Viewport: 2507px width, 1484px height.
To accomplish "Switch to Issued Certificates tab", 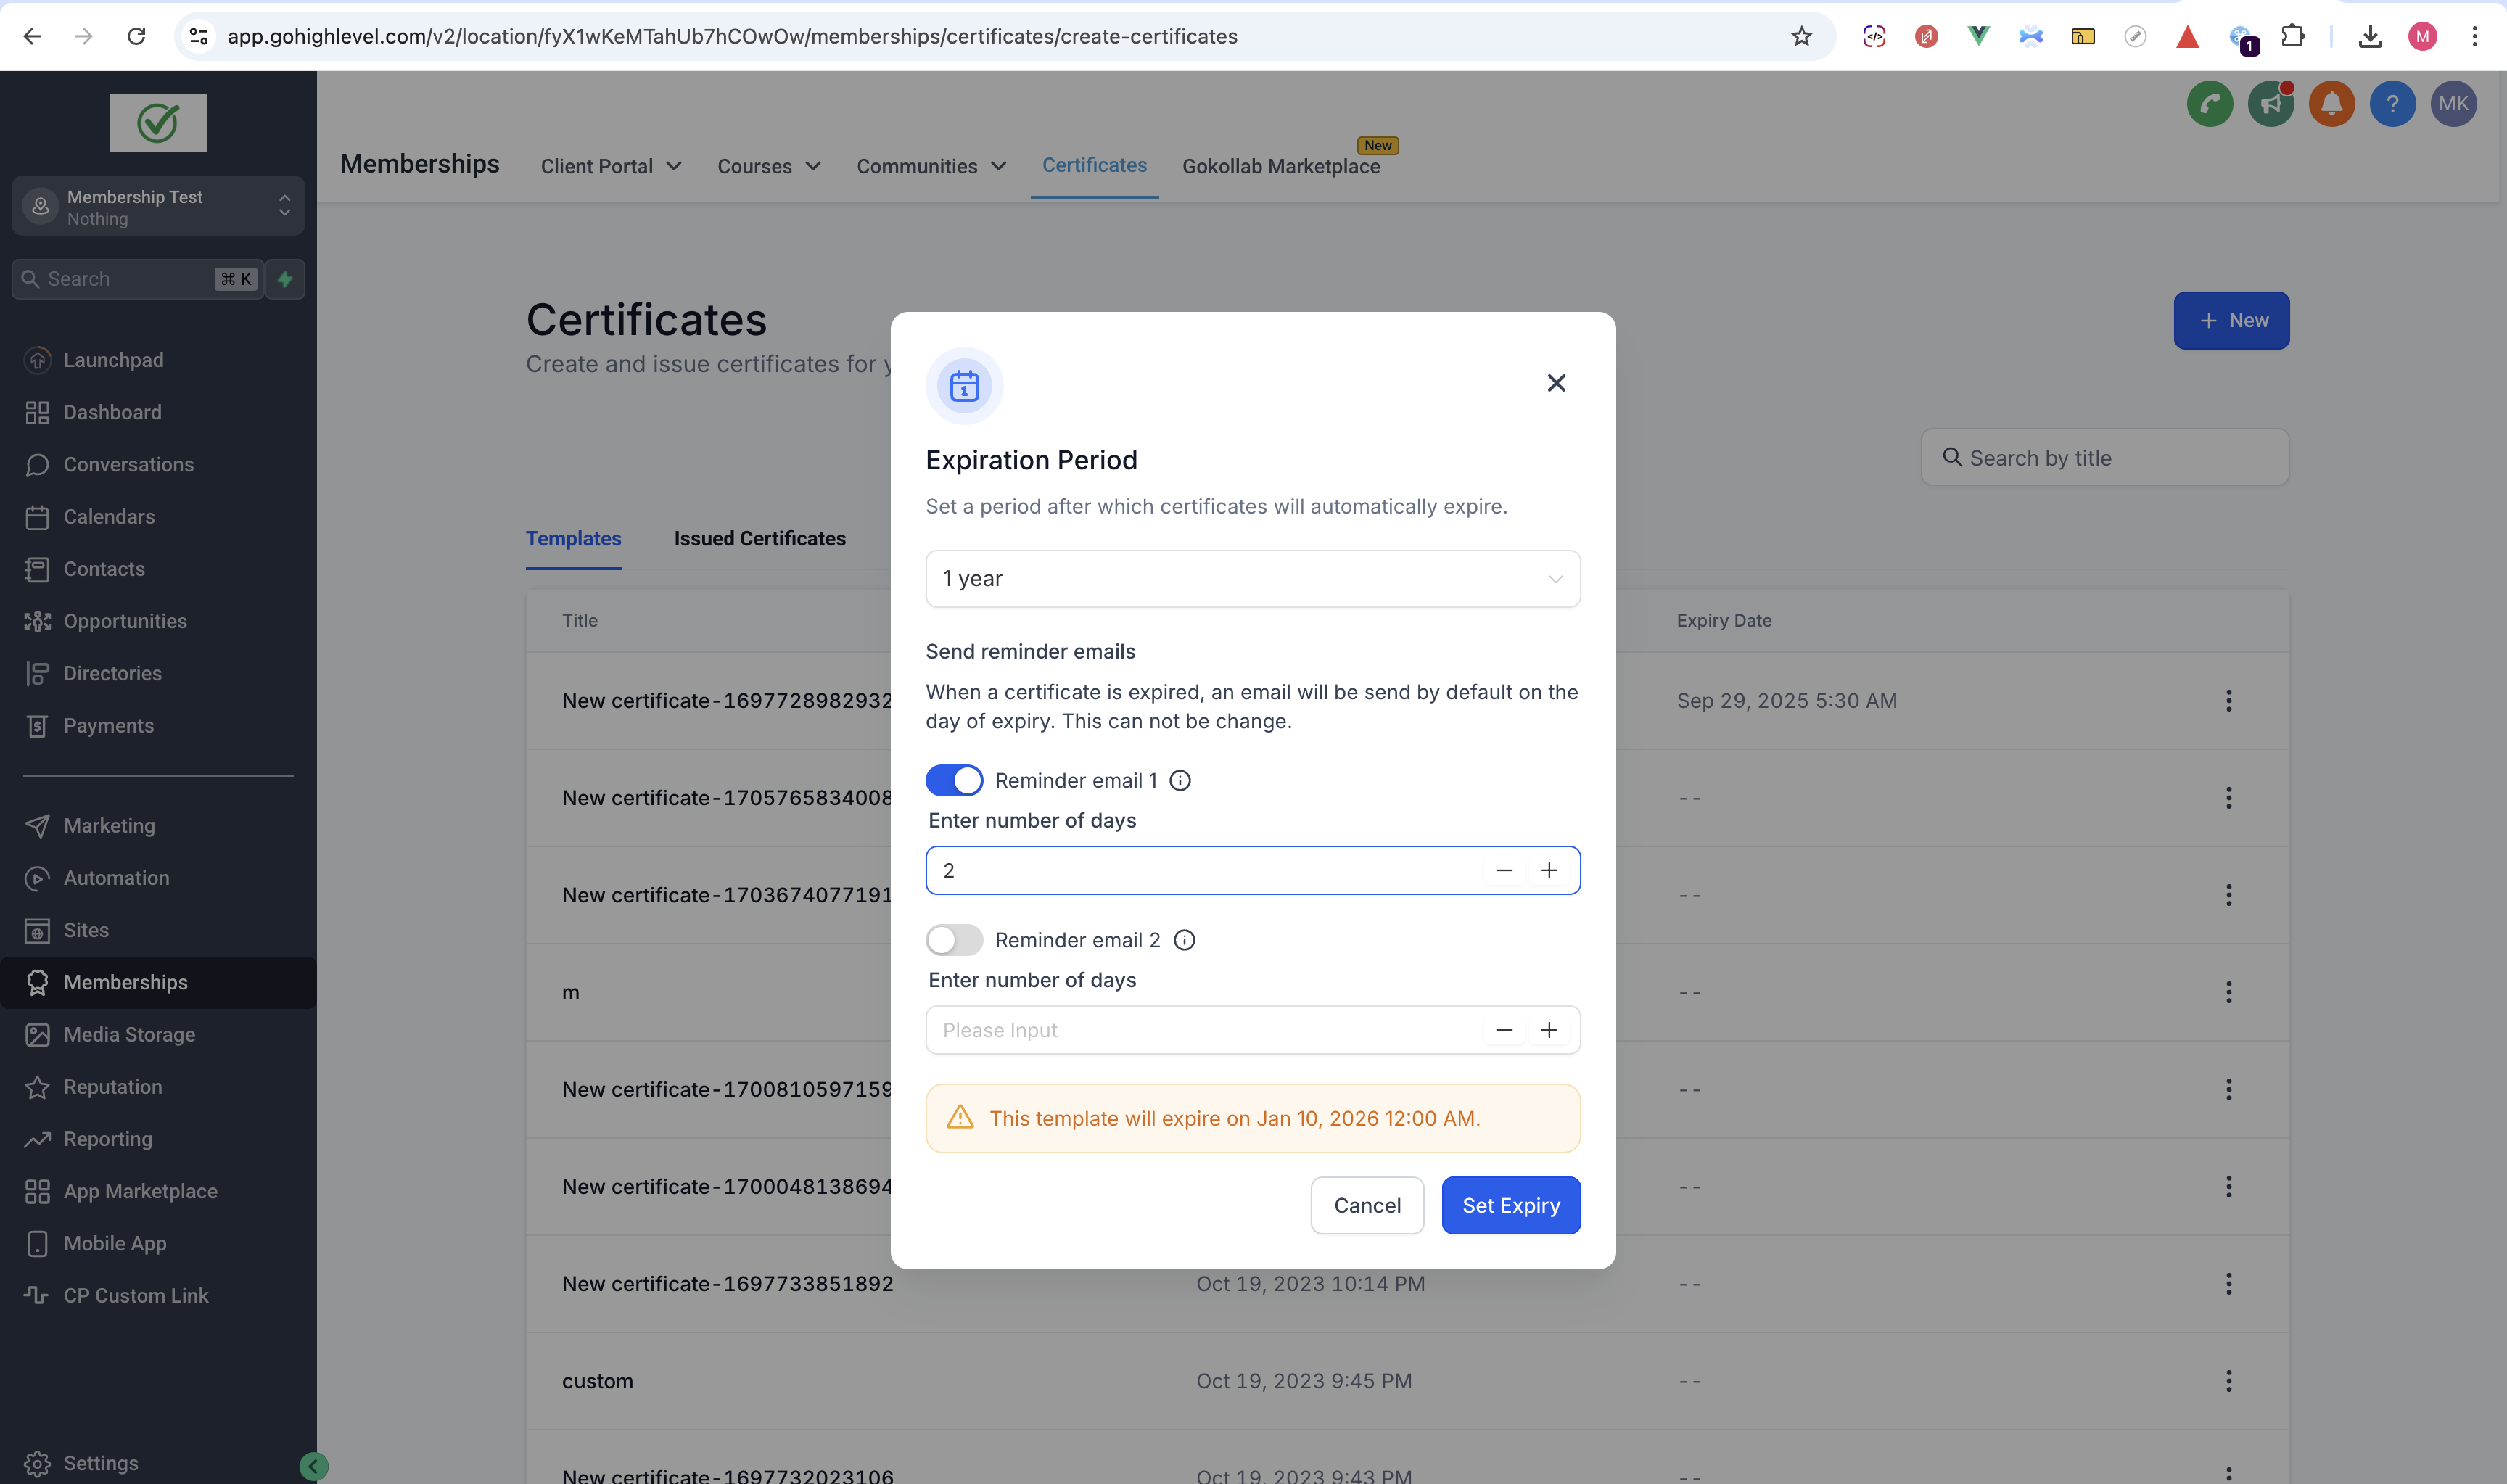I will pos(759,538).
